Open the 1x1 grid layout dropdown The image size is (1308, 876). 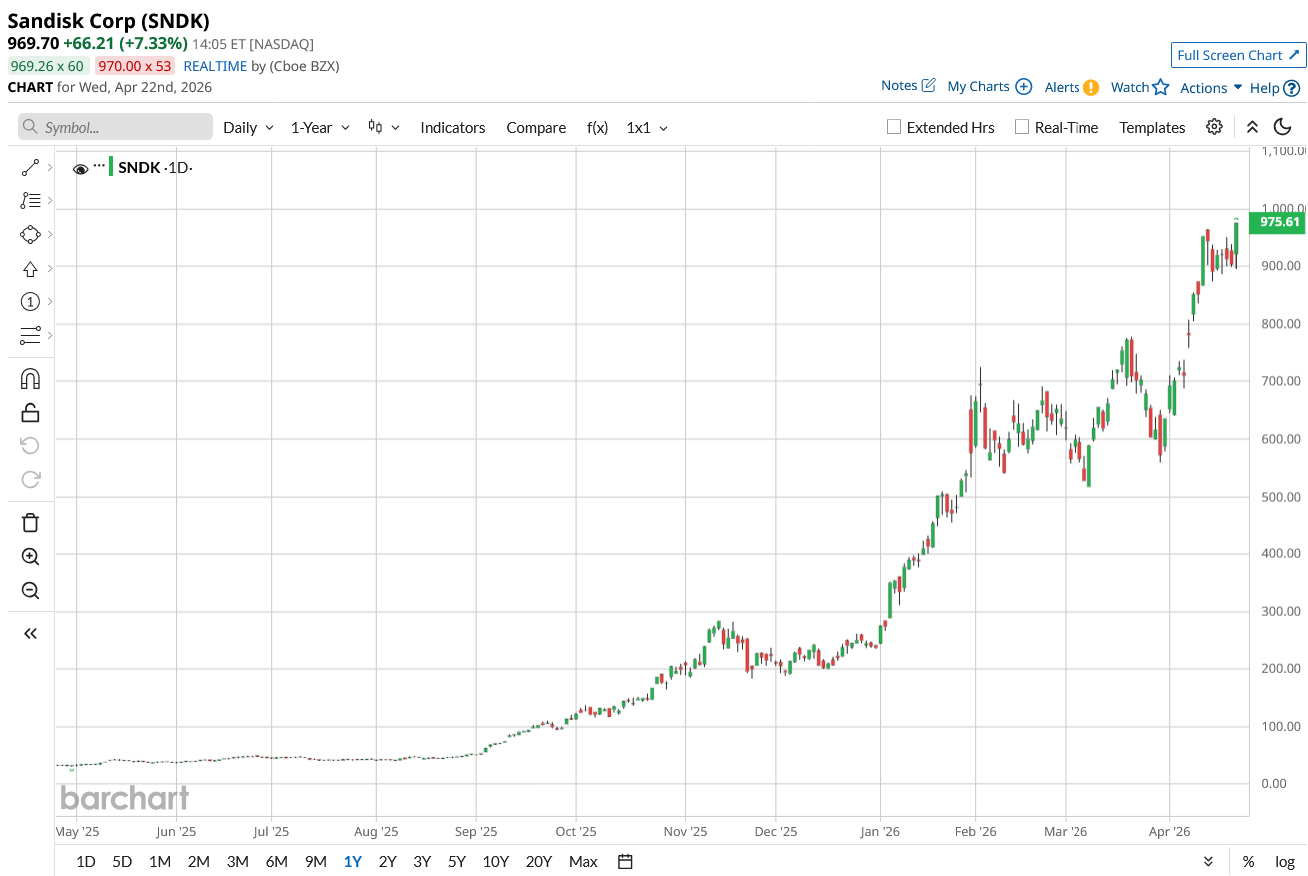[647, 127]
